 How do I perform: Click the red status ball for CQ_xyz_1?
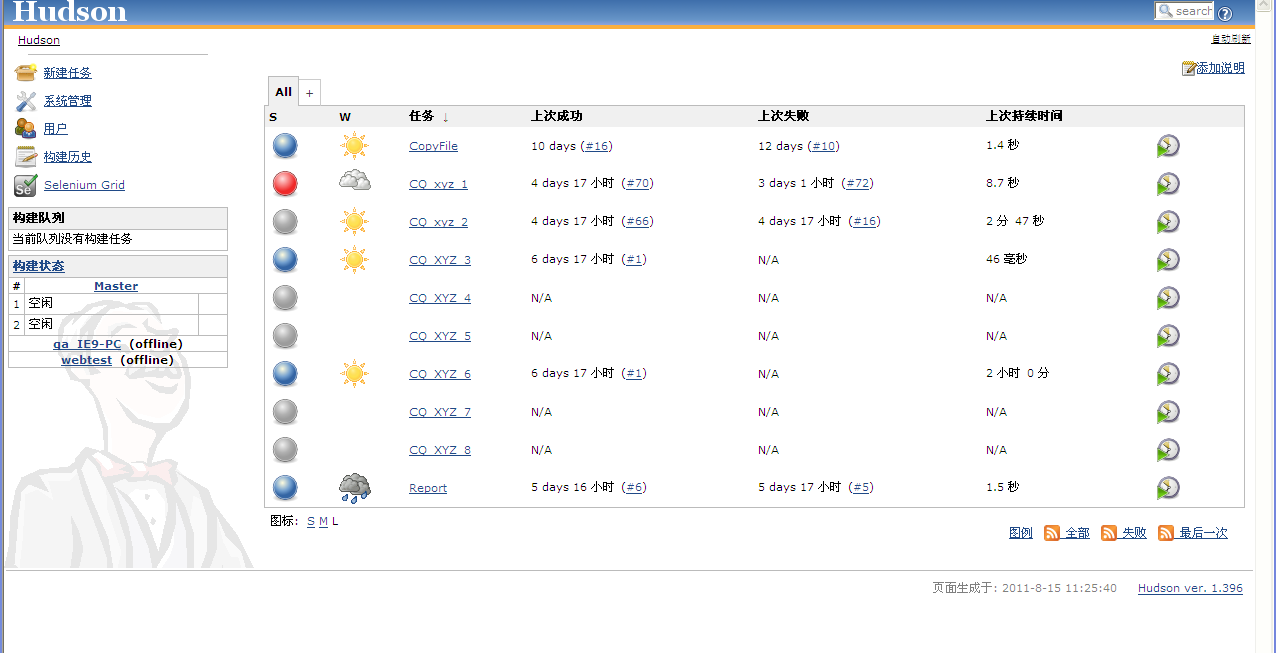point(285,184)
